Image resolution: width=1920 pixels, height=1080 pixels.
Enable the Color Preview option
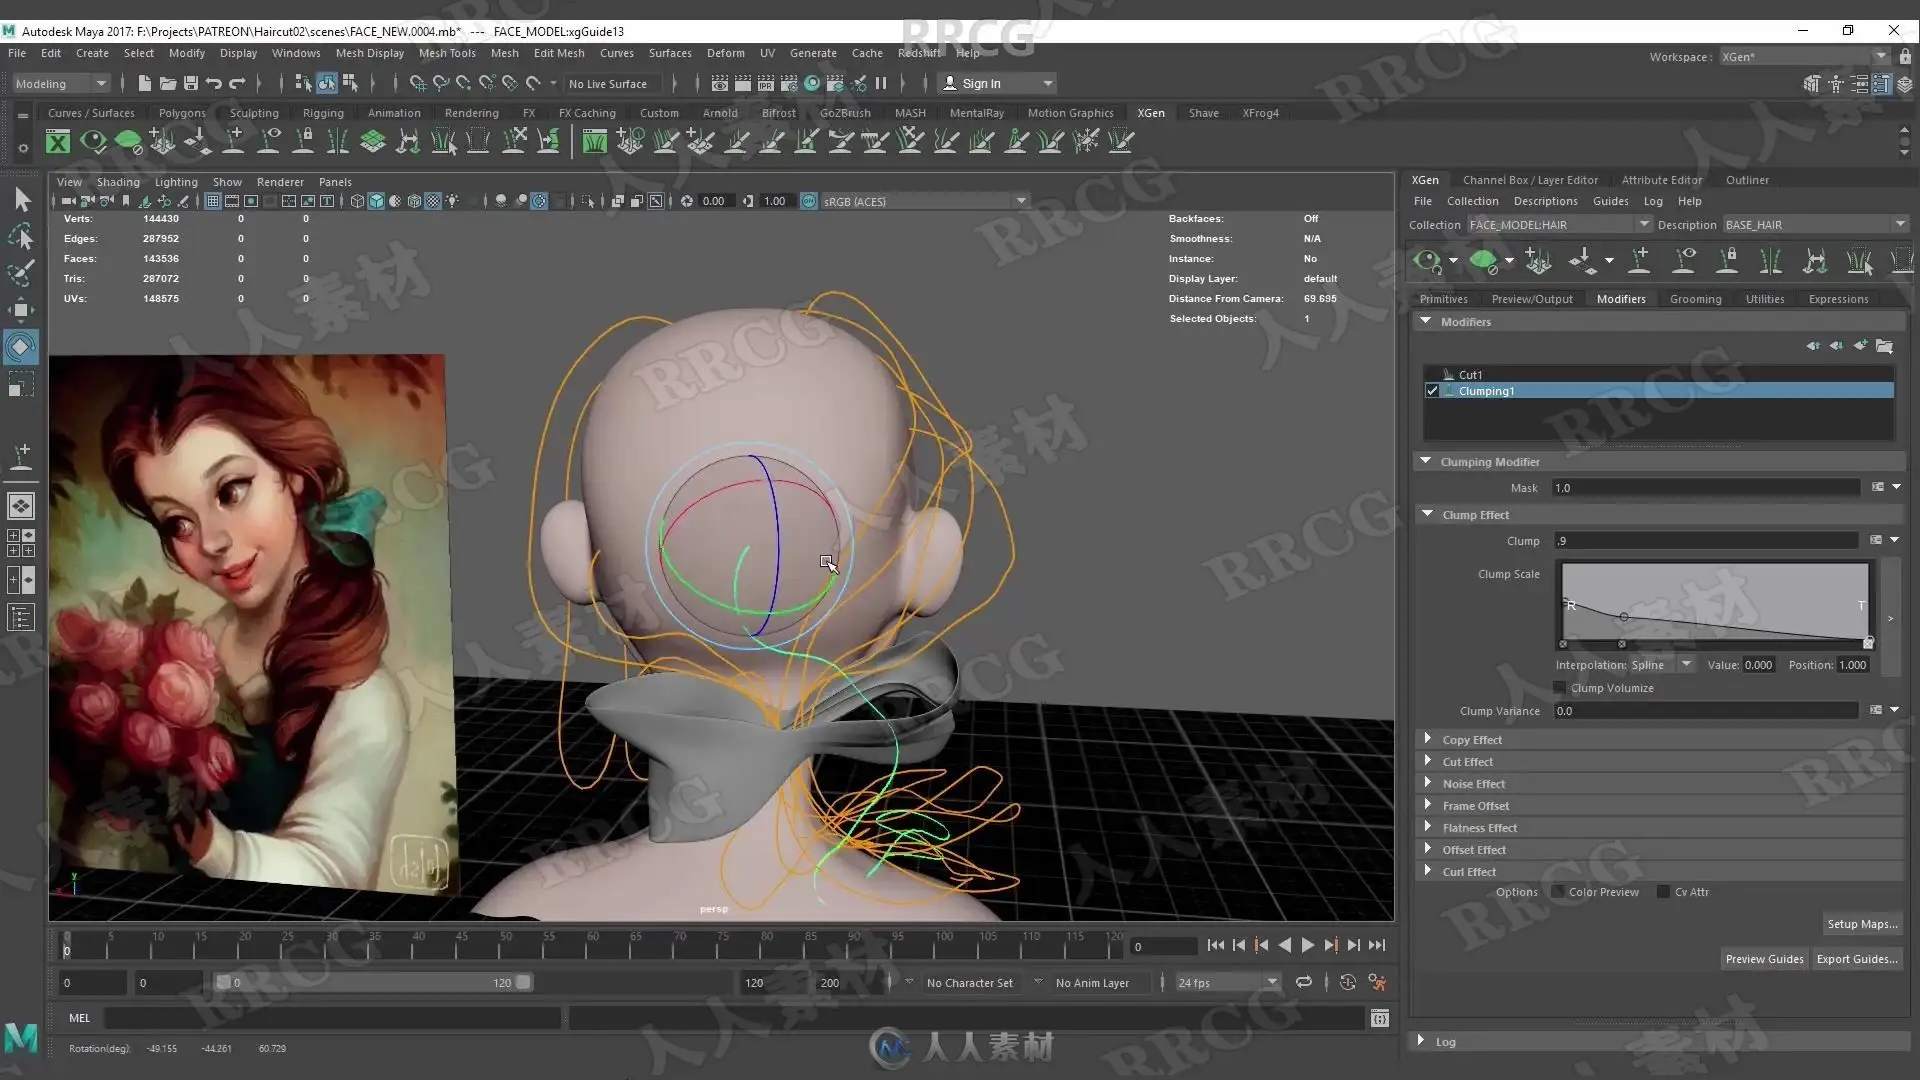point(1558,892)
